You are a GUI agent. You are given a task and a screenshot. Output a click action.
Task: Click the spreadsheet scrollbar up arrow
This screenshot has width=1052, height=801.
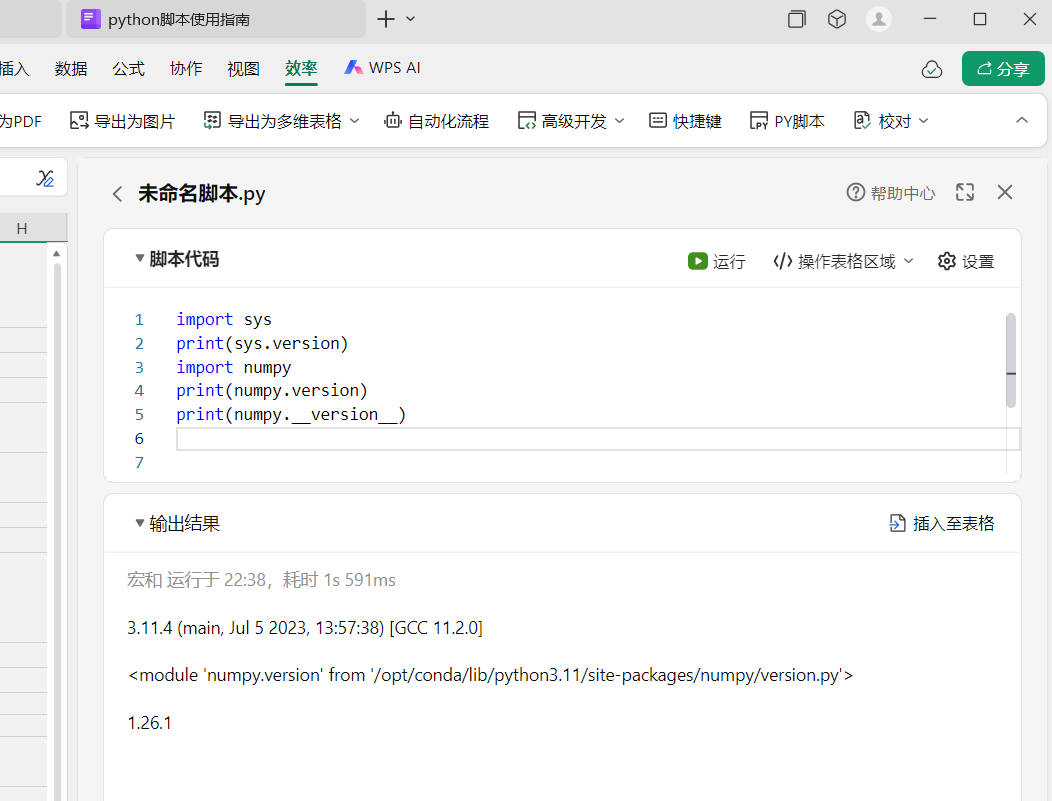[x=56, y=254]
